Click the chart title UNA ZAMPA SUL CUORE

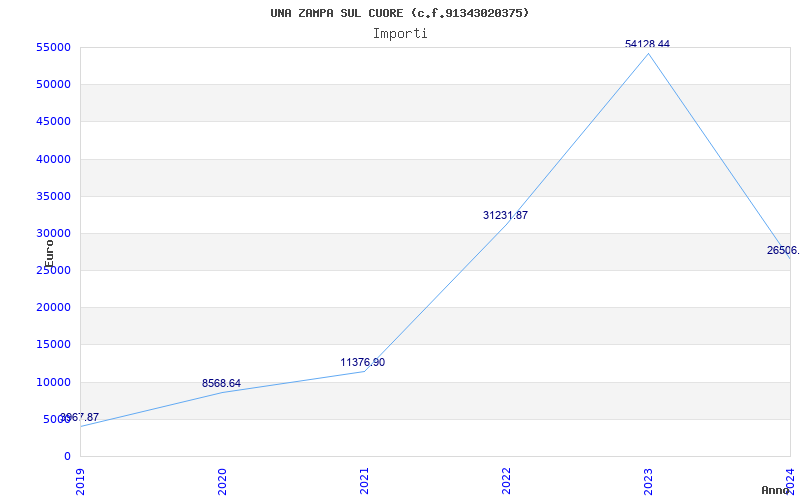pos(399,13)
